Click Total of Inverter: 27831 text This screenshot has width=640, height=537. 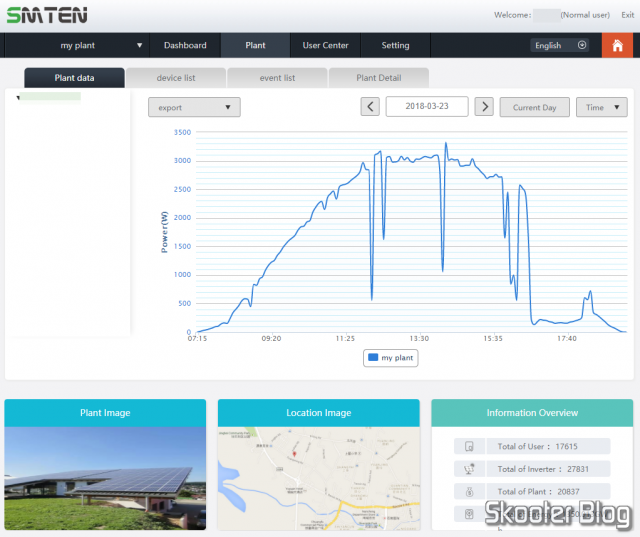click(x=543, y=469)
